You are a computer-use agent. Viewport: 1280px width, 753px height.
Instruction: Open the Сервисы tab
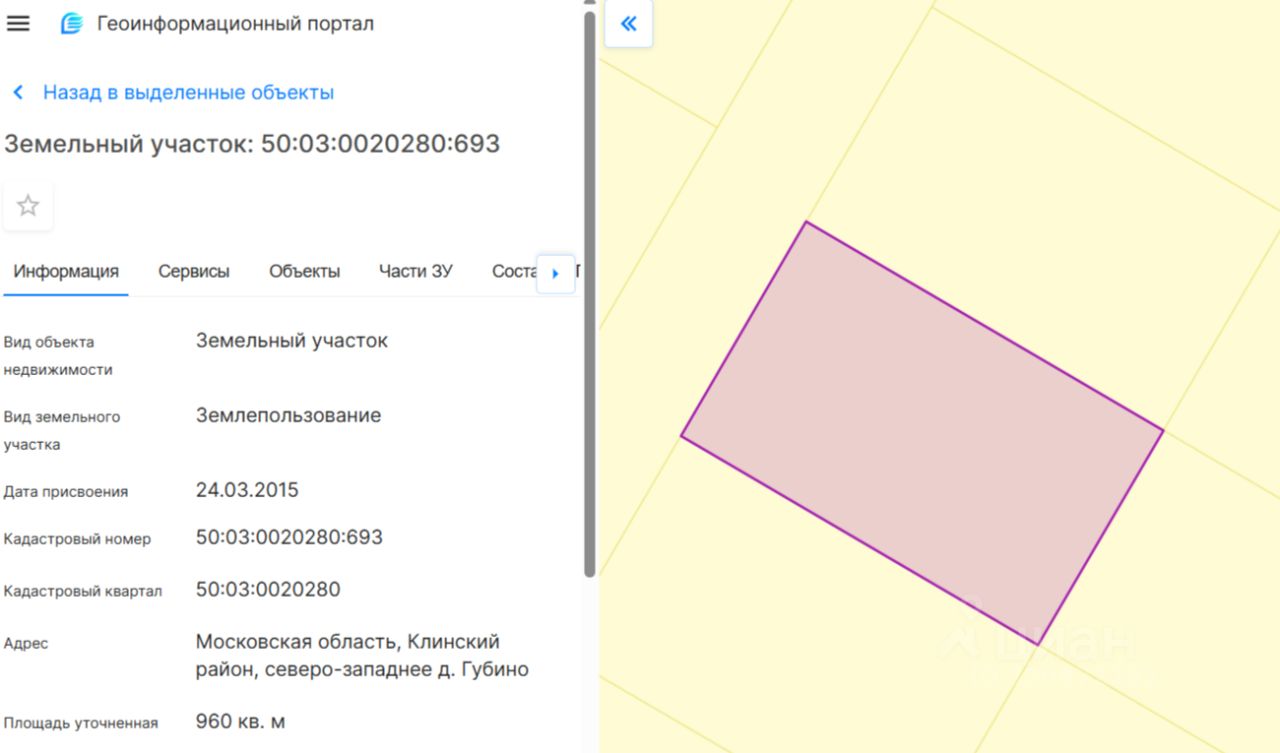[194, 271]
